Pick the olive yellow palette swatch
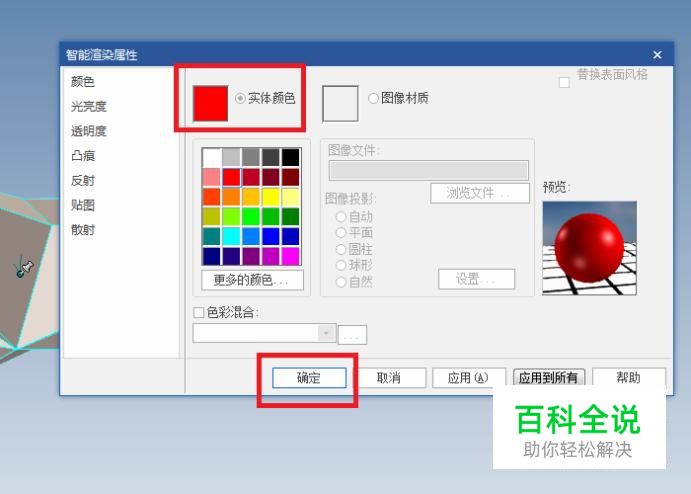The width and height of the screenshot is (691, 494). (212, 217)
